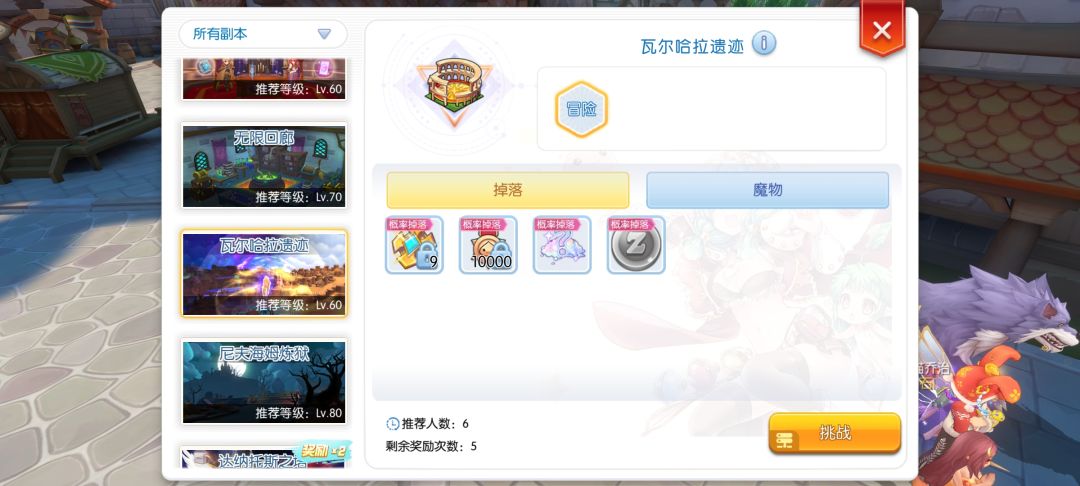Close the dungeon panel with red X
This screenshot has width=1080, height=486.
coord(882,30)
